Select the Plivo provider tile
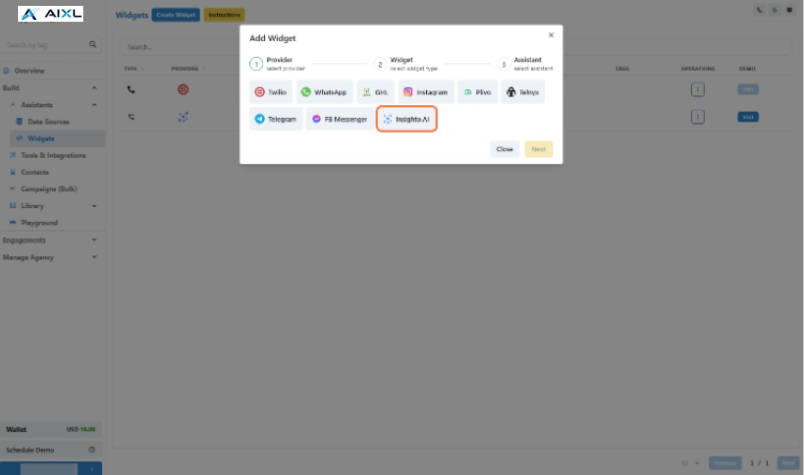Screen dimensions: 804x475 click(477, 92)
